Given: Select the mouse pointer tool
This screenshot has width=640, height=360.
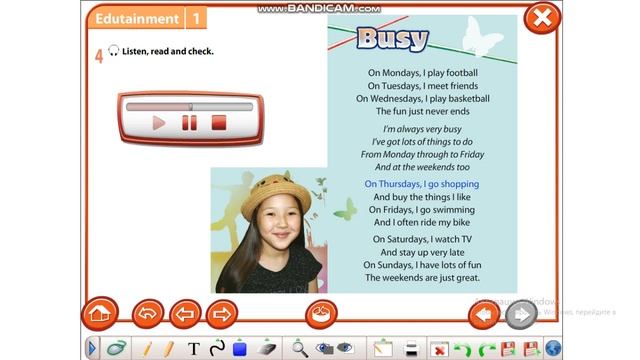Looking at the screenshot, I should pyautogui.click(x=117, y=349).
